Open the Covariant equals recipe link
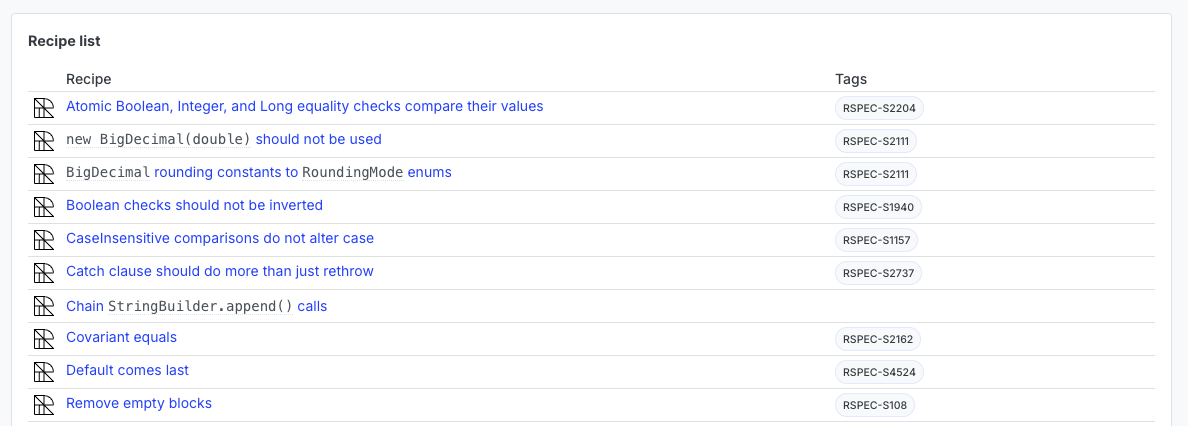1188x426 pixels. coord(121,337)
